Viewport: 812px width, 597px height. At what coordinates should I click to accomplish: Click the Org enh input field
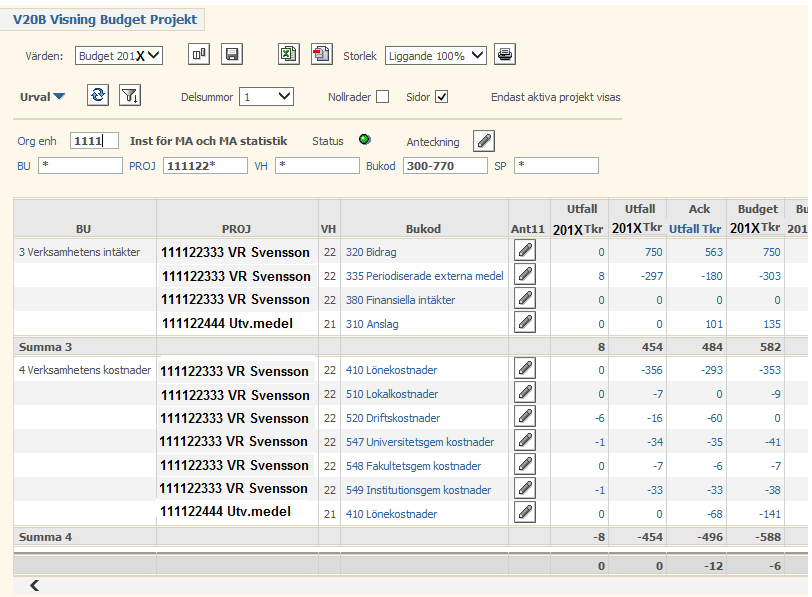[x=94, y=141]
